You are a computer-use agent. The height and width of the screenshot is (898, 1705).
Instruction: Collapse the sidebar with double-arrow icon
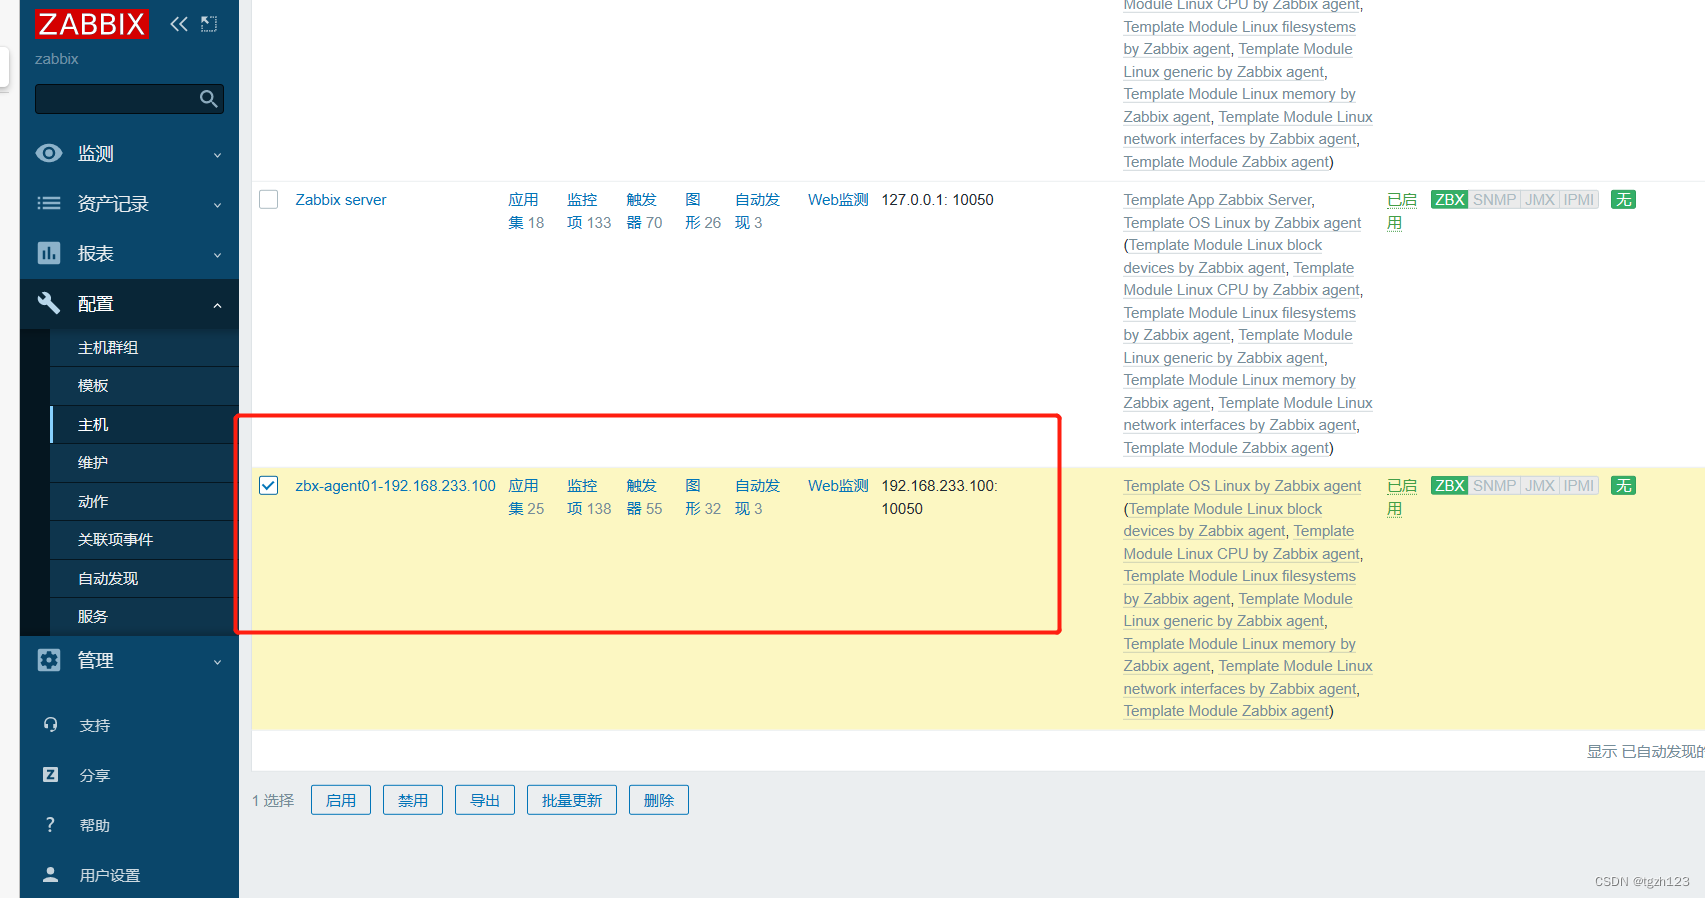tap(179, 24)
